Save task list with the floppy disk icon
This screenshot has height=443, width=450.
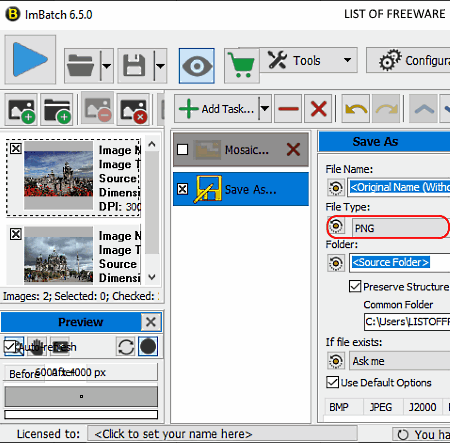click(135, 66)
